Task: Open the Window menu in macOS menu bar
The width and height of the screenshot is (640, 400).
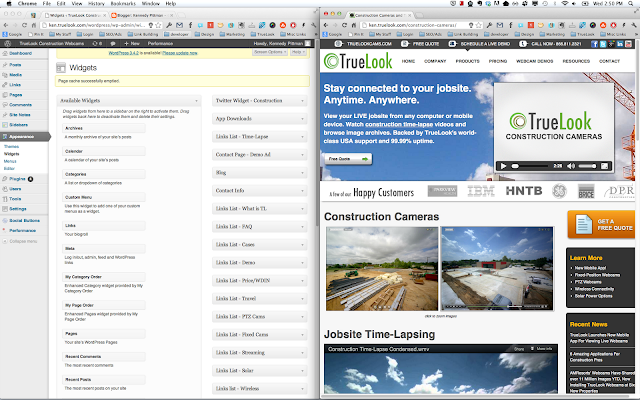Action: pyautogui.click(x=151, y=4)
